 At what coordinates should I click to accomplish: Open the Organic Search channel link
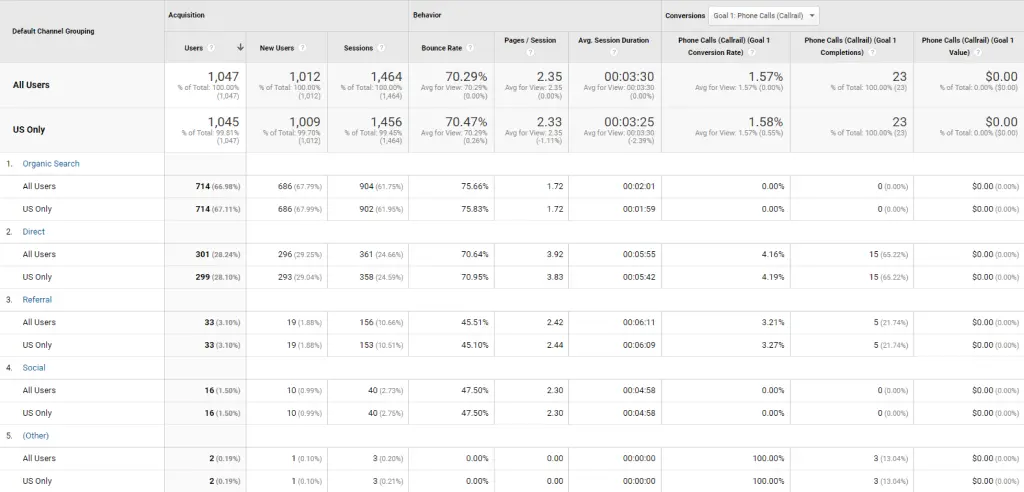coord(51,163)
